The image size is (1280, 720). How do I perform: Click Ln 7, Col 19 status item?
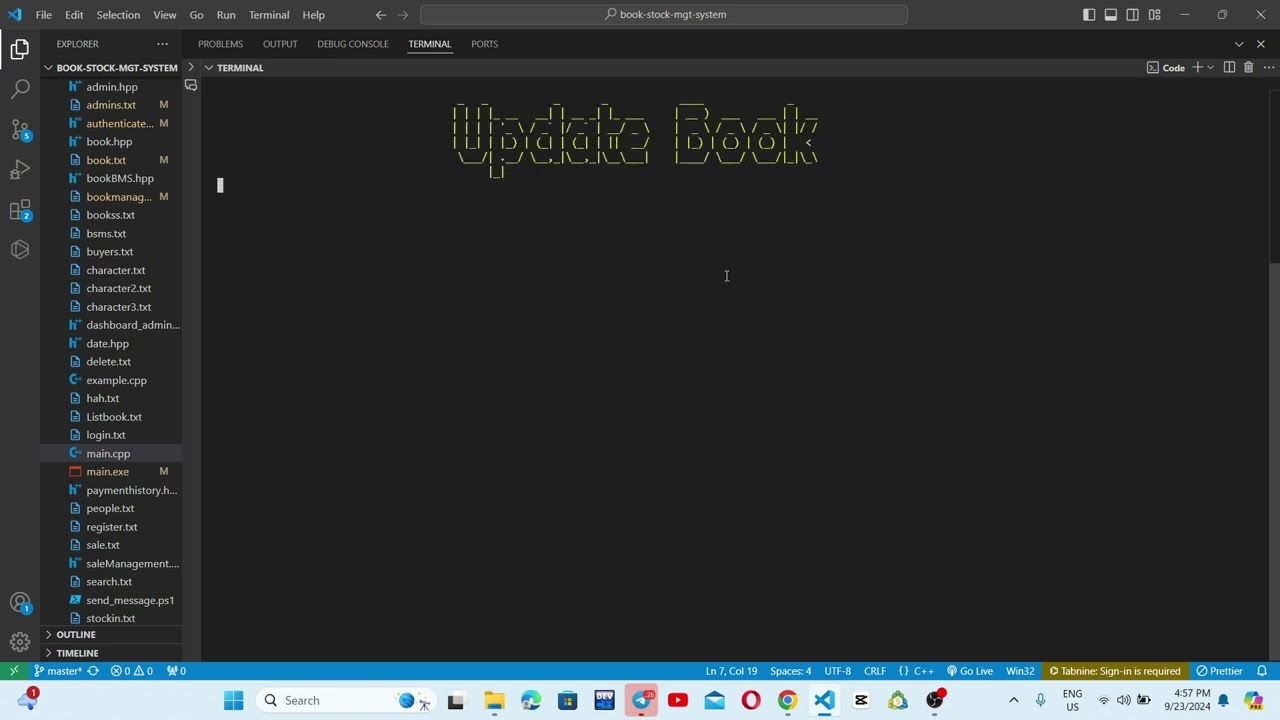click(x=731, y=671)
